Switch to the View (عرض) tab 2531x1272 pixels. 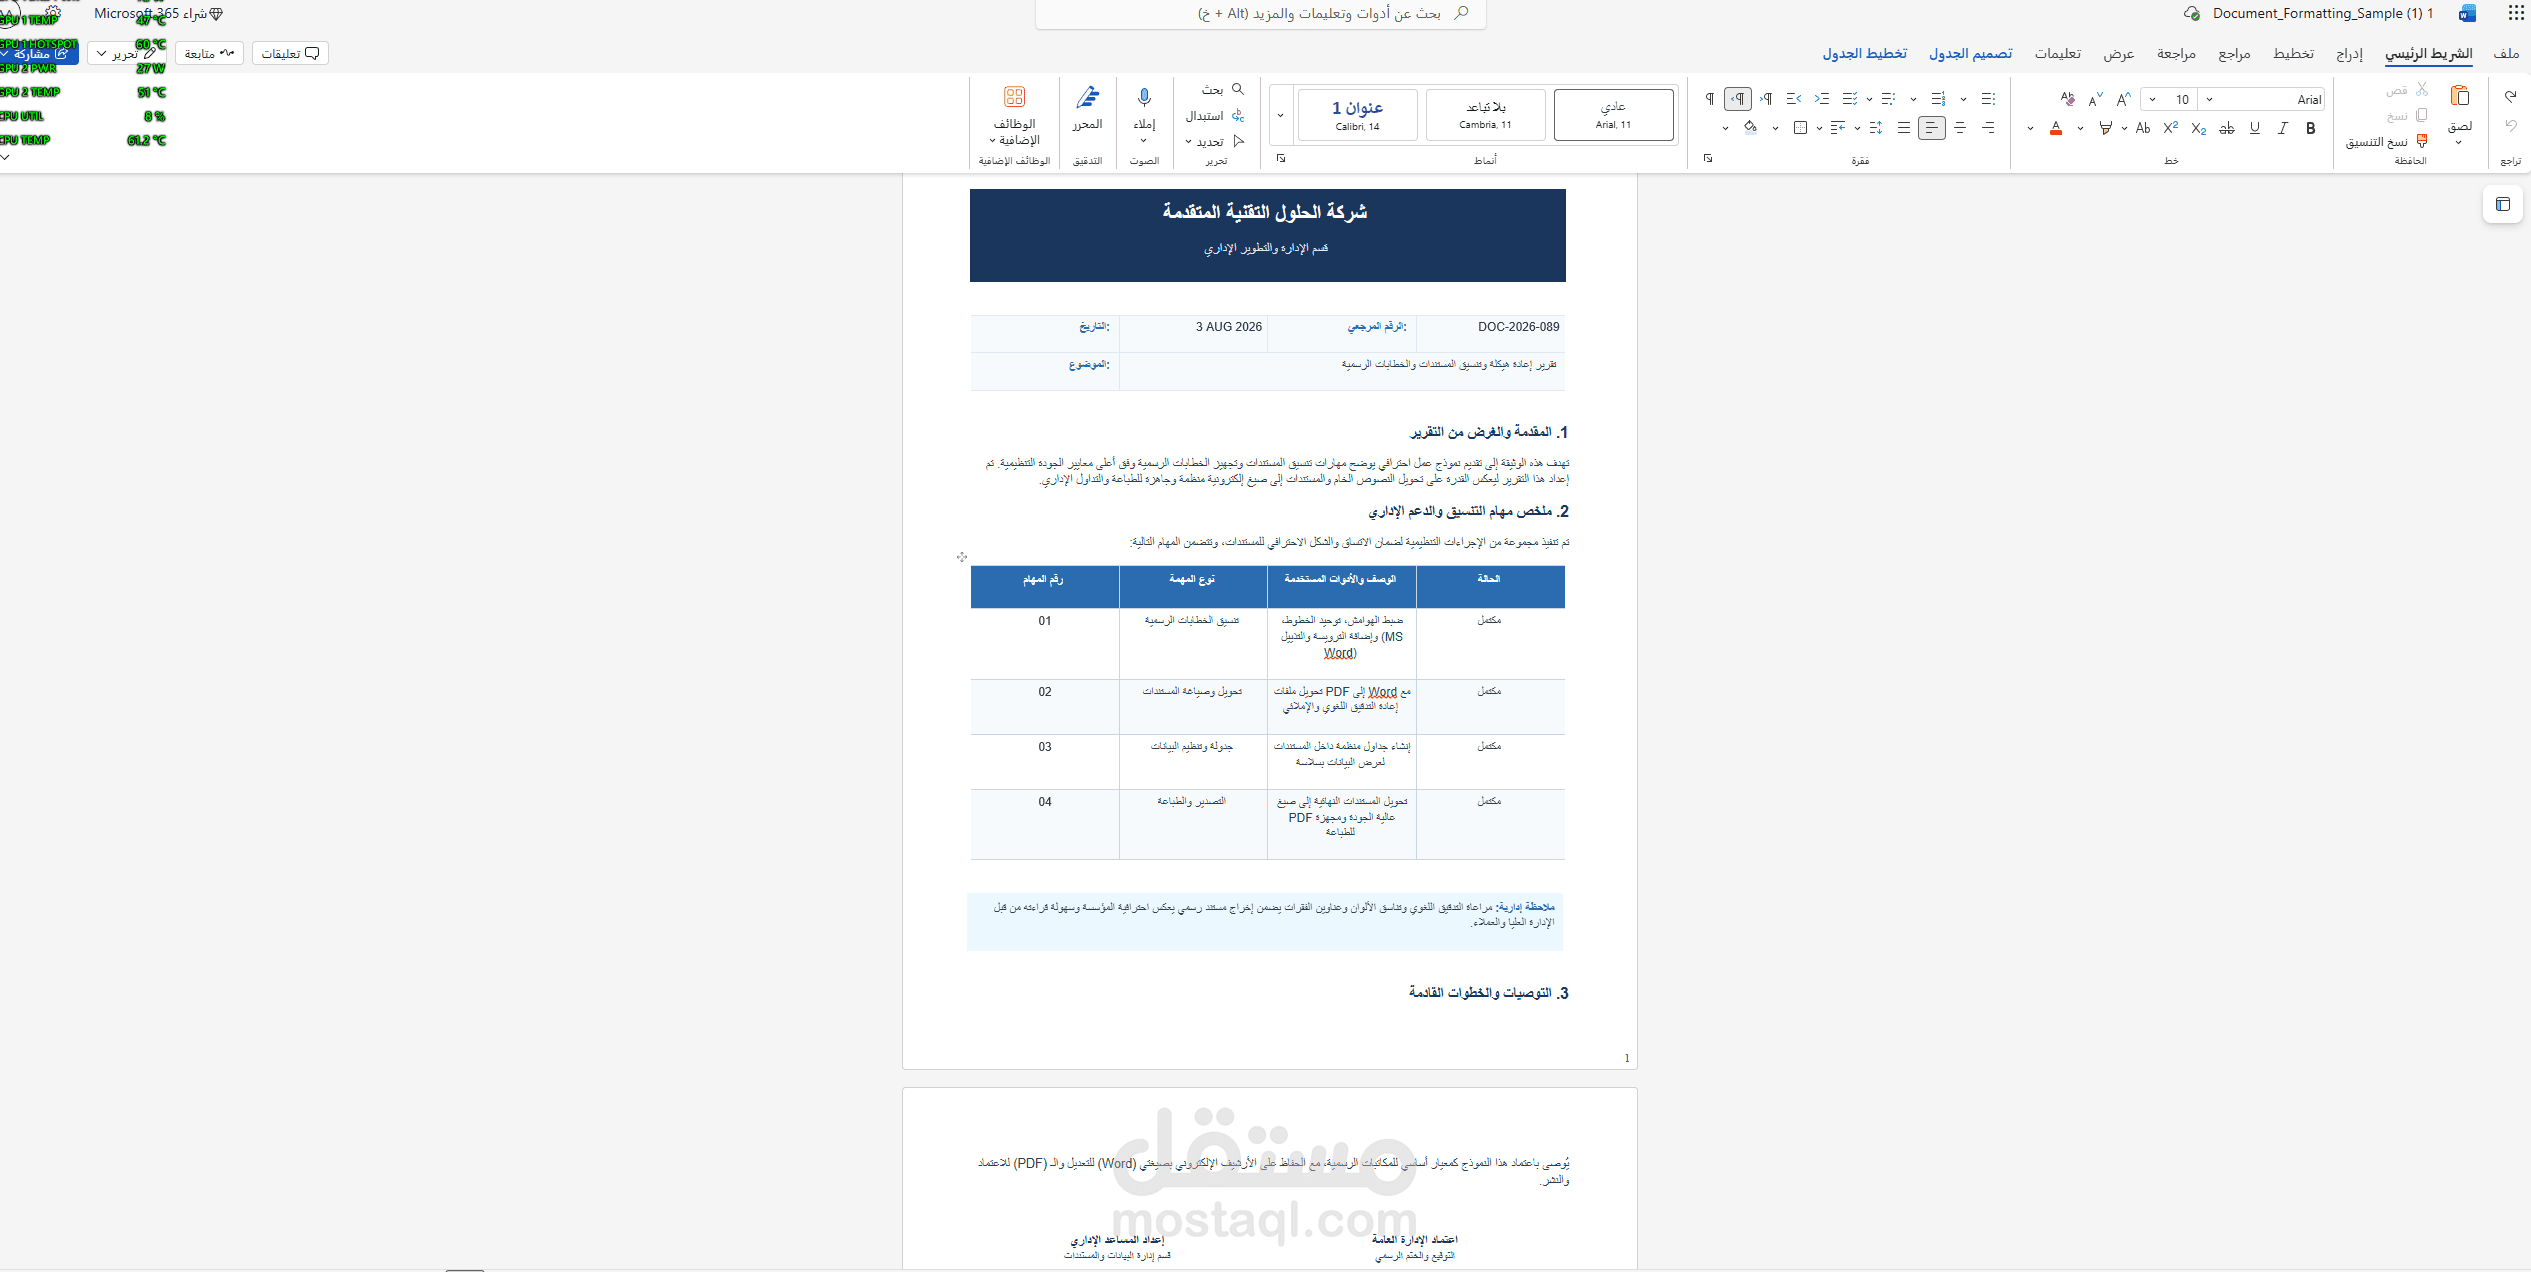2119,53
